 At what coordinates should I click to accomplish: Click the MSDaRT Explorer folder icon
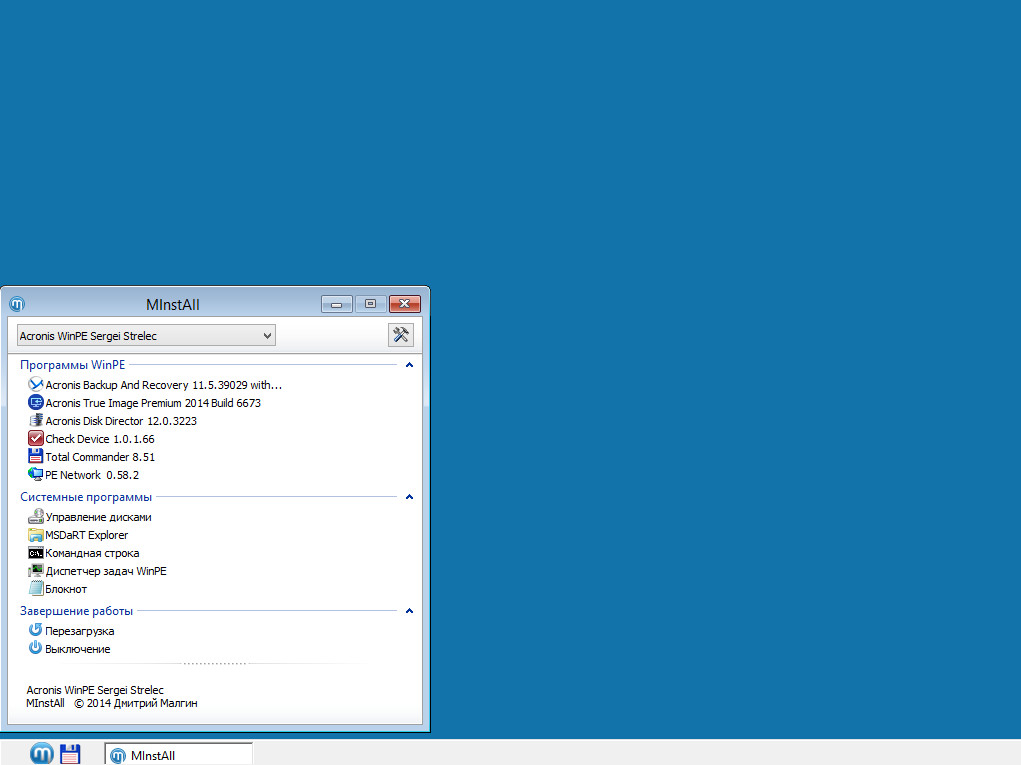pos(36,535)
